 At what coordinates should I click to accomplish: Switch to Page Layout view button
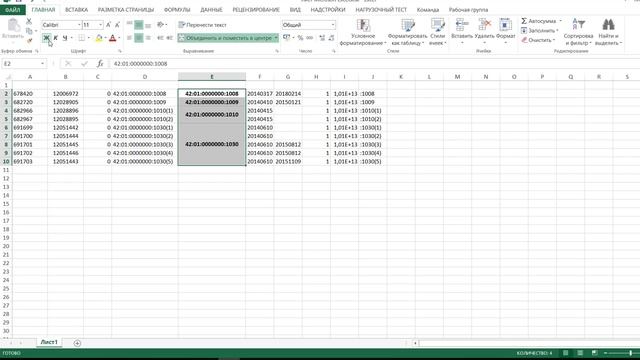point(580,353)
